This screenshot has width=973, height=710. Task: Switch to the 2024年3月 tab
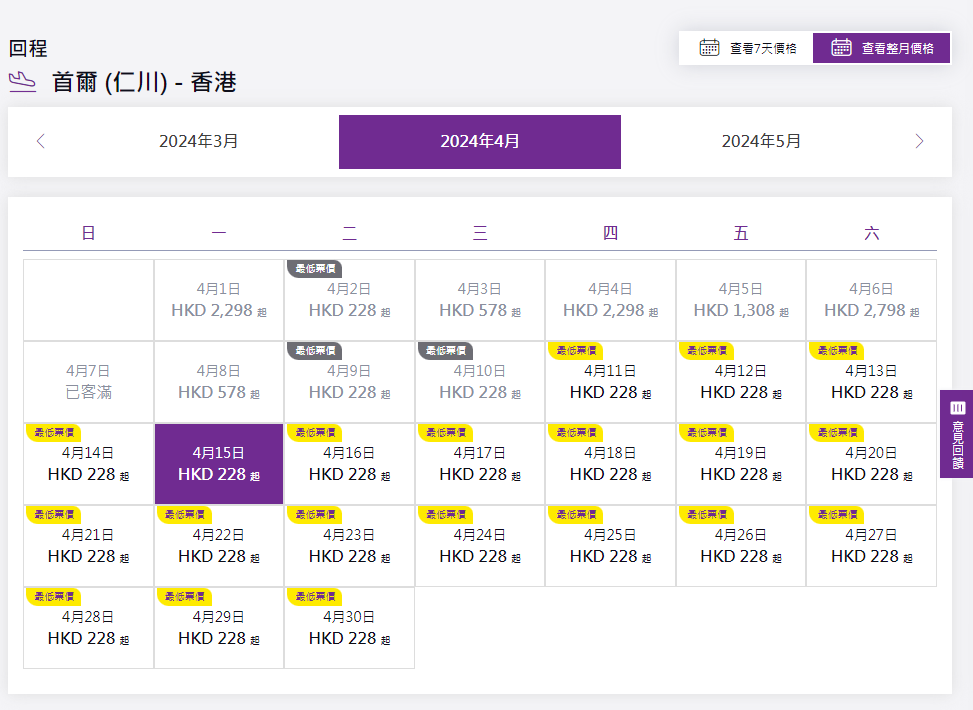[x=198, y=141]
